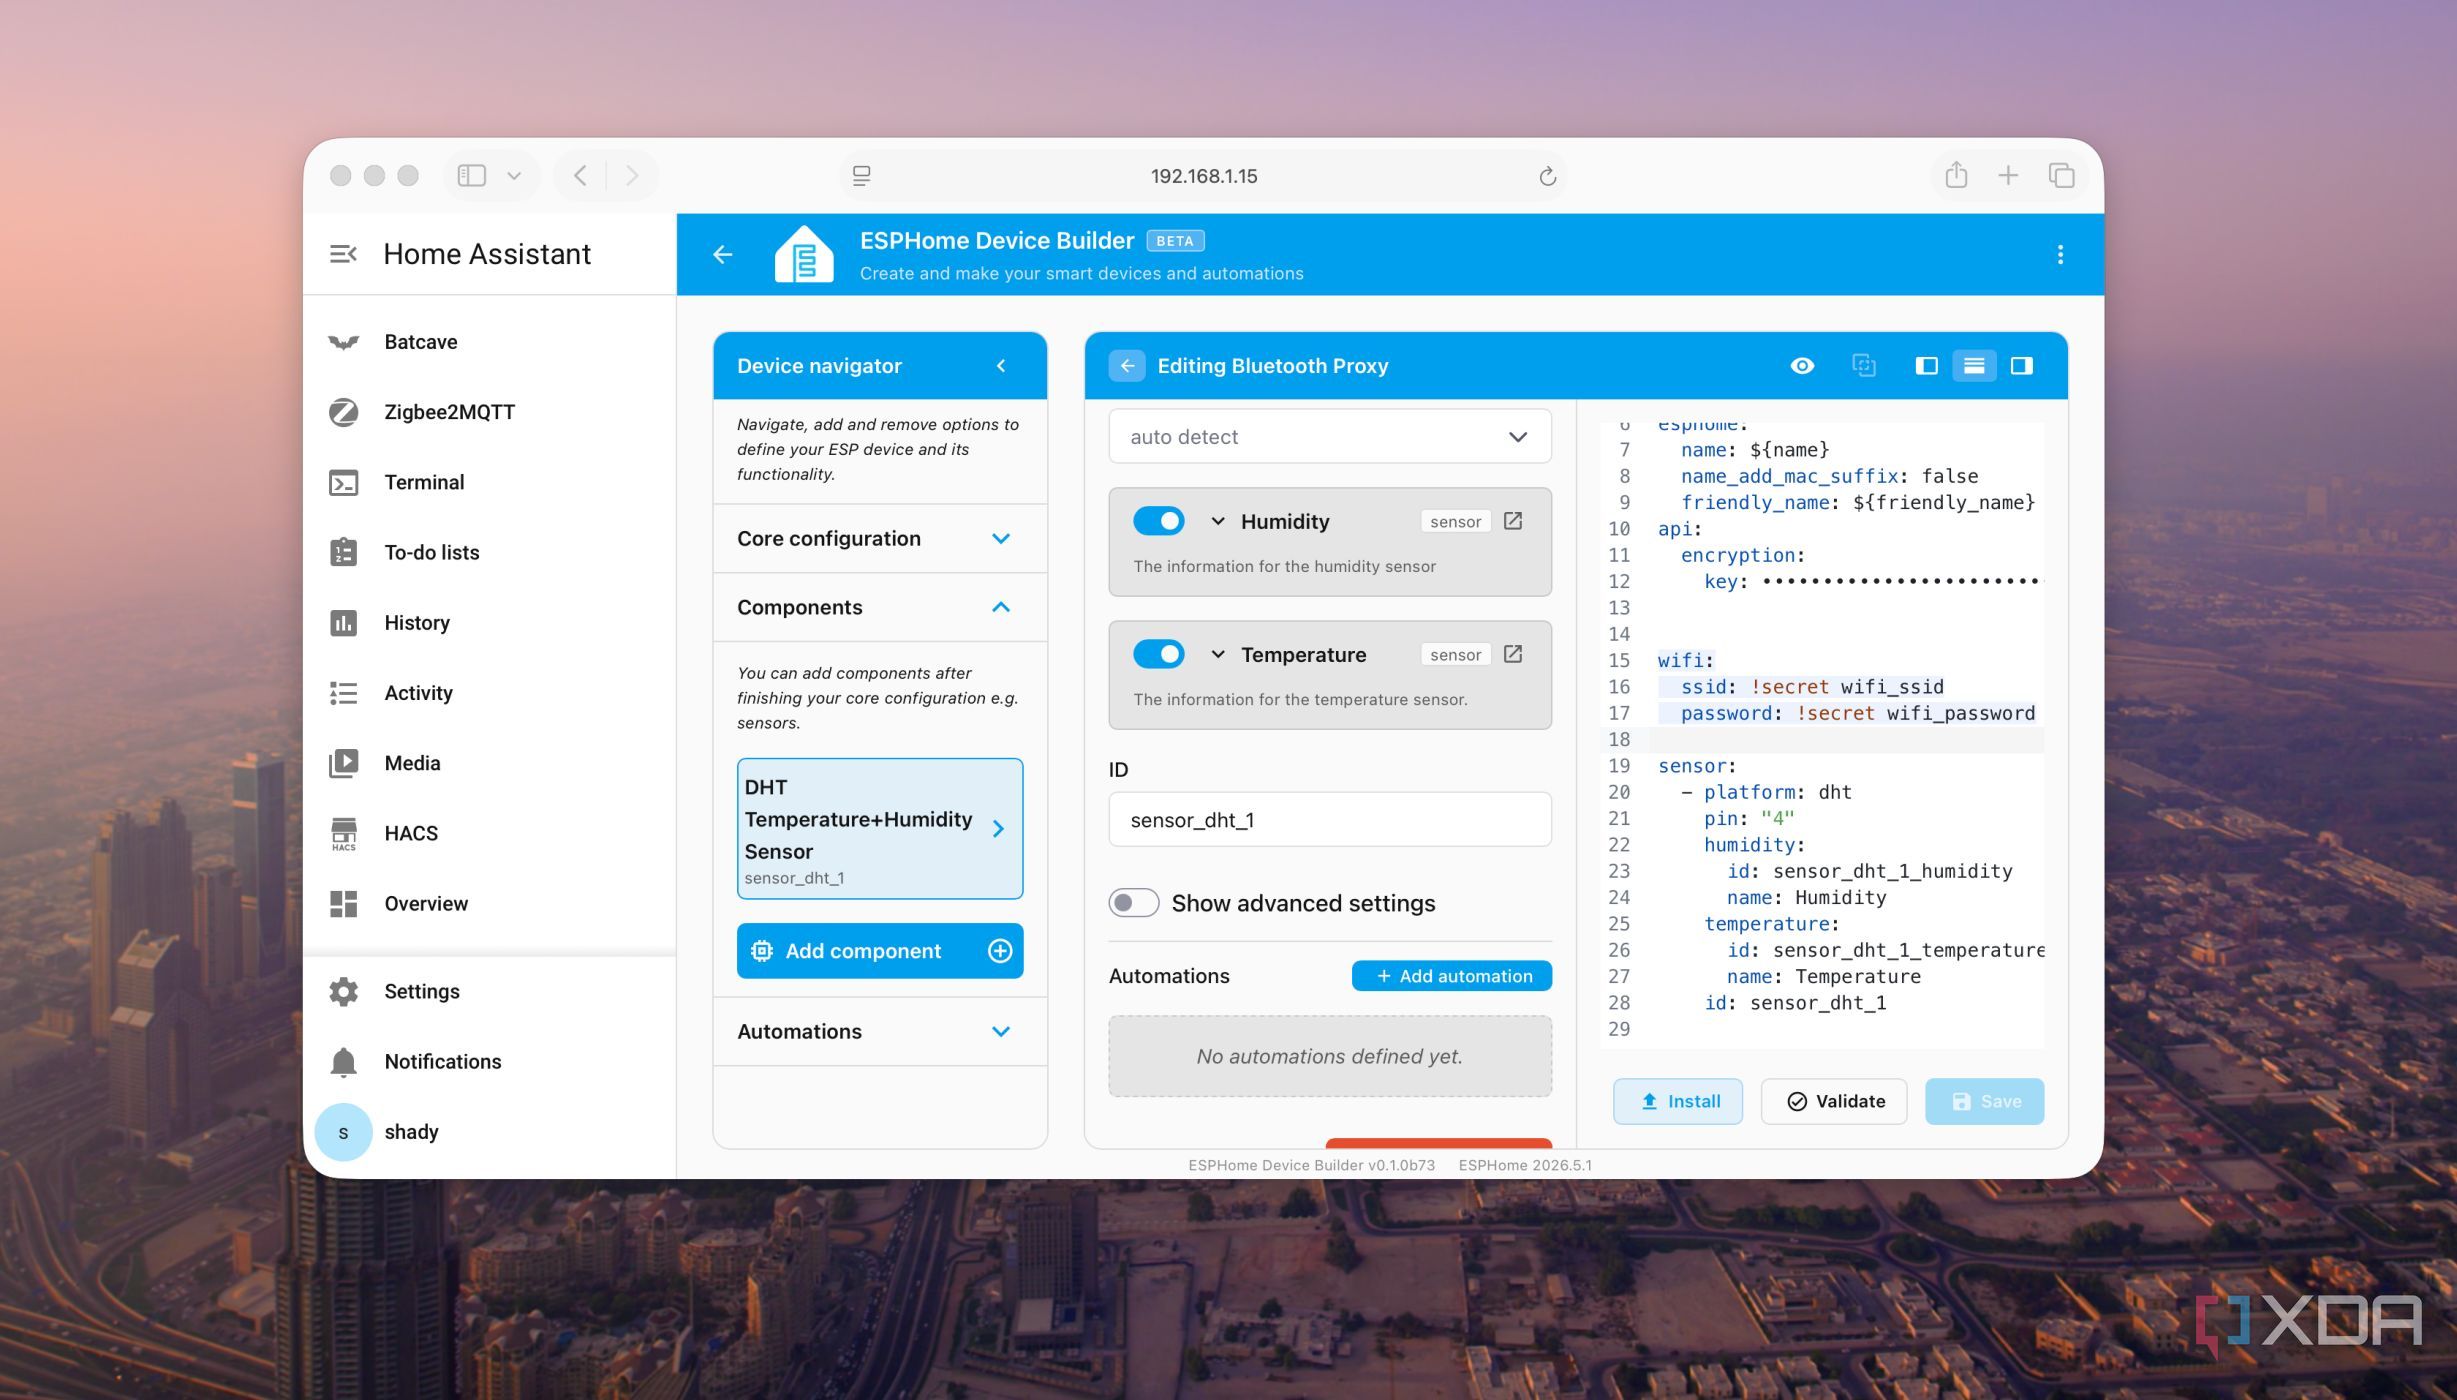Click the Install button
2457x1400 pixels.
point(1677,1101)
